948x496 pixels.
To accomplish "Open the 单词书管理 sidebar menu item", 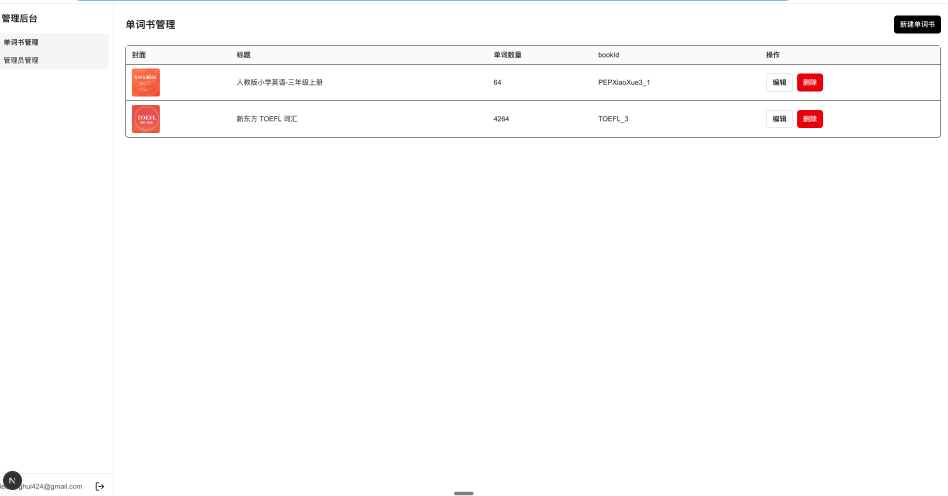I will [x=54, y=42].
